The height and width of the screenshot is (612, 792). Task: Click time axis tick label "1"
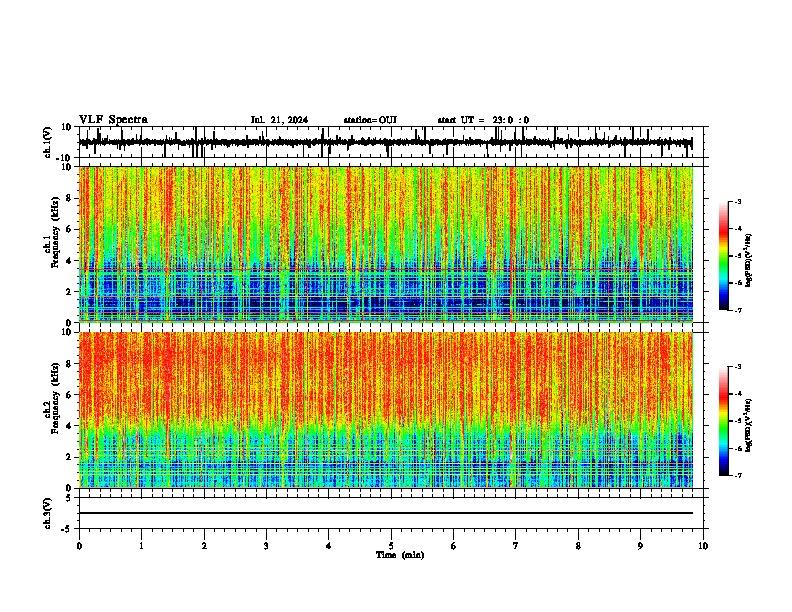pos(141,546)
